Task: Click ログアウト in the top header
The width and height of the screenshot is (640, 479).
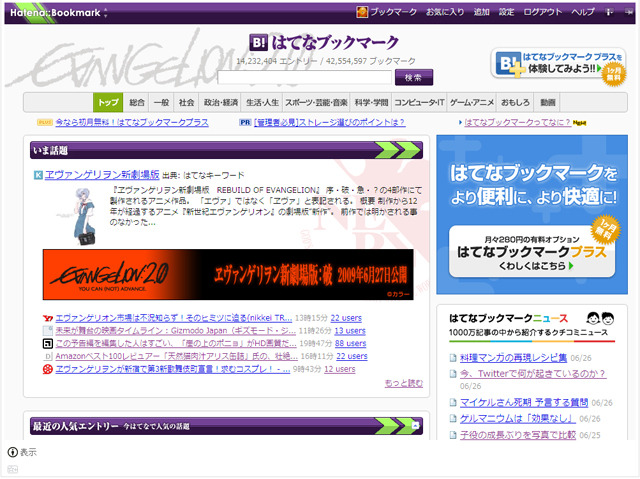Action: pyautogui.click(x=542, y=12)
